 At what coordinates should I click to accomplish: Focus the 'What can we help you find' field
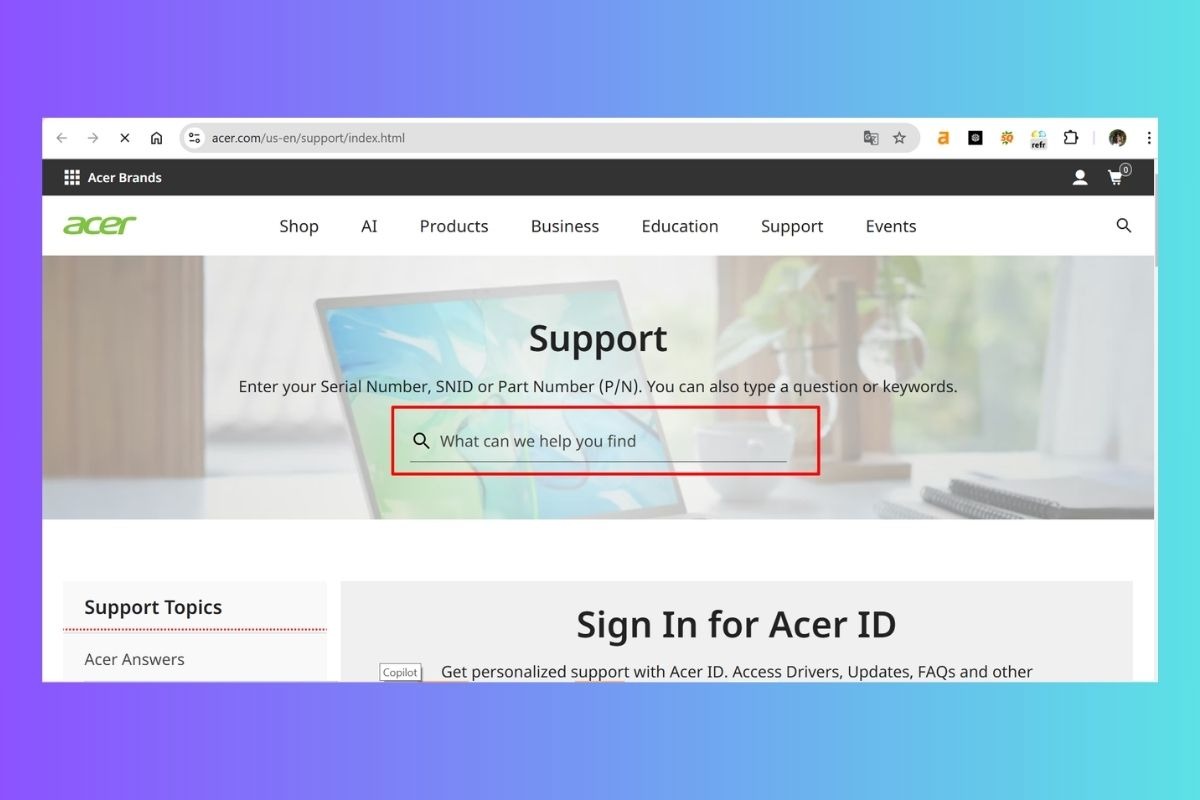point(598,441)
